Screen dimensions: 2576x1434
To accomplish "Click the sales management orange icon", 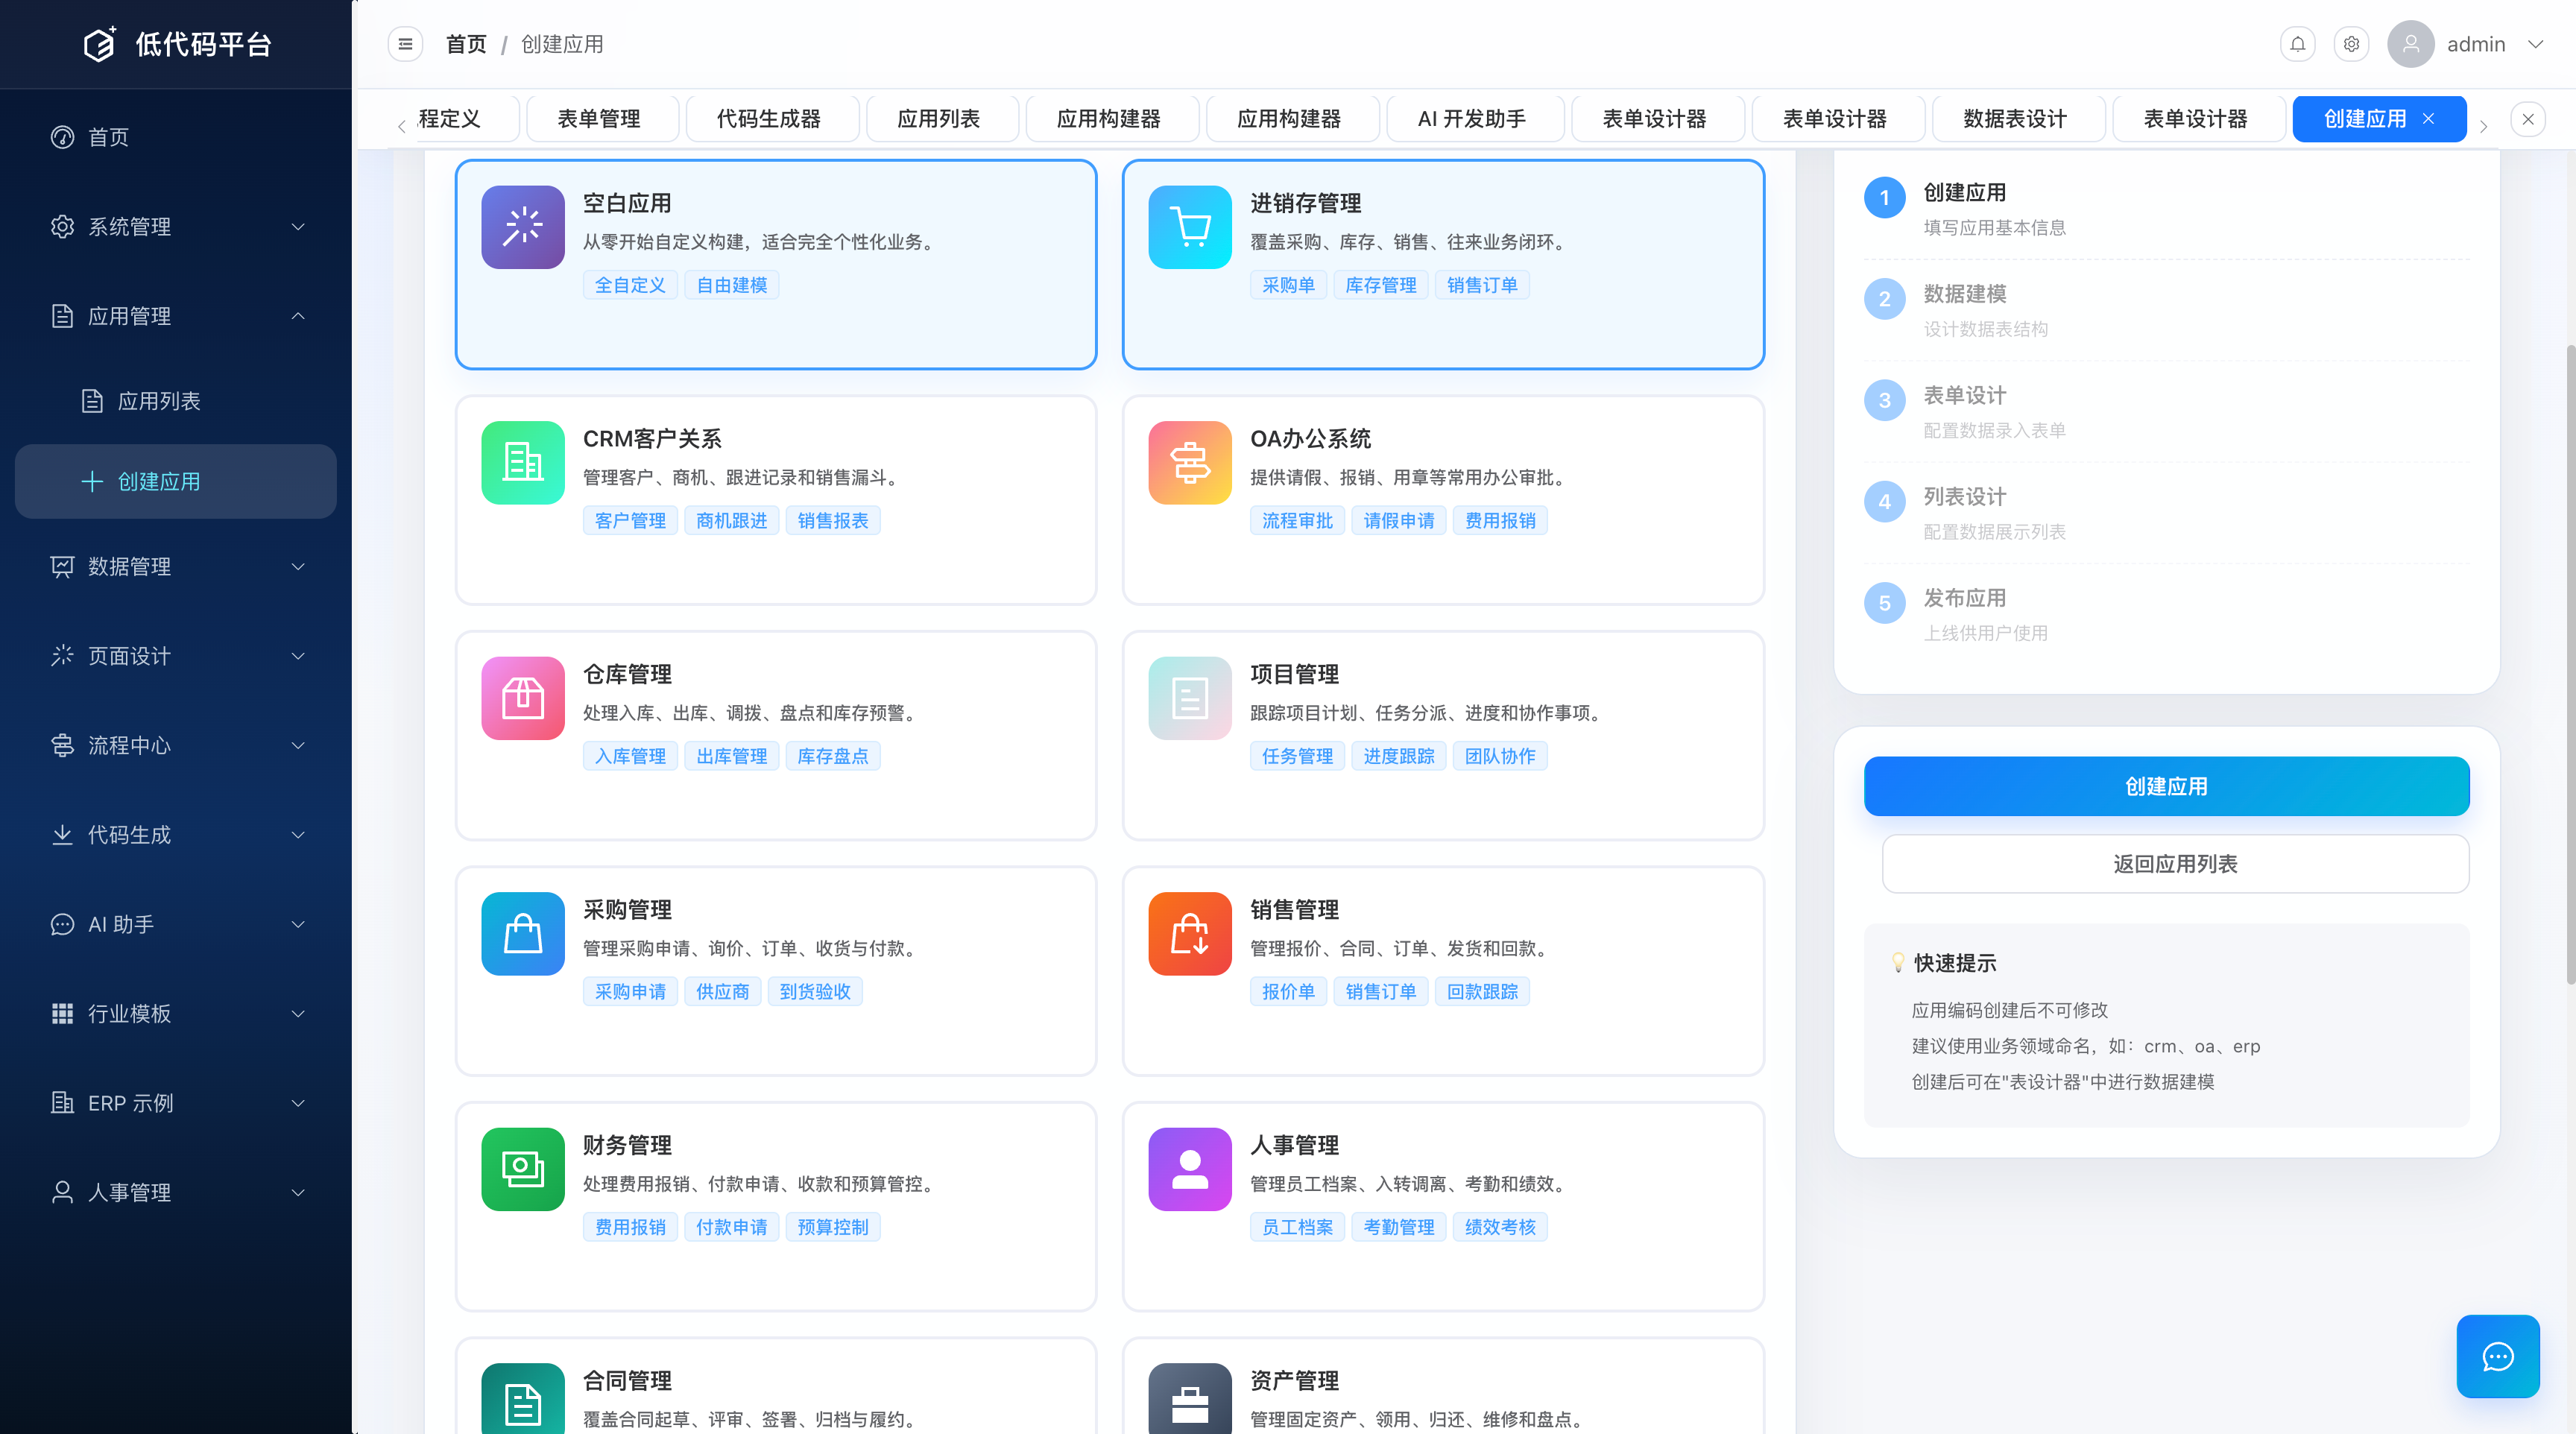I will point(1190,934).
